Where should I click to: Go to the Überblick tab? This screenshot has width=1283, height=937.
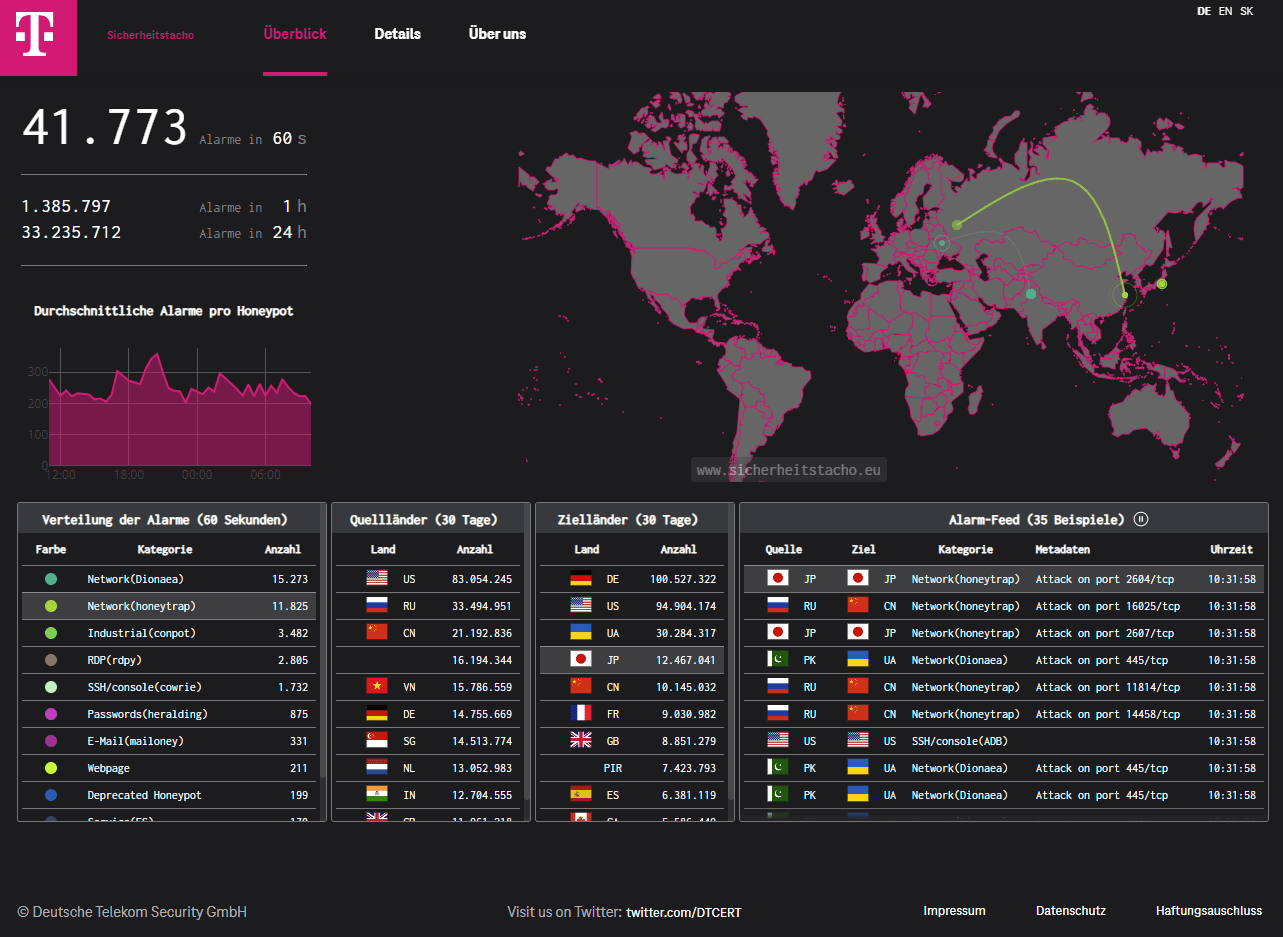pyautogui.click(x=295, y=34)
